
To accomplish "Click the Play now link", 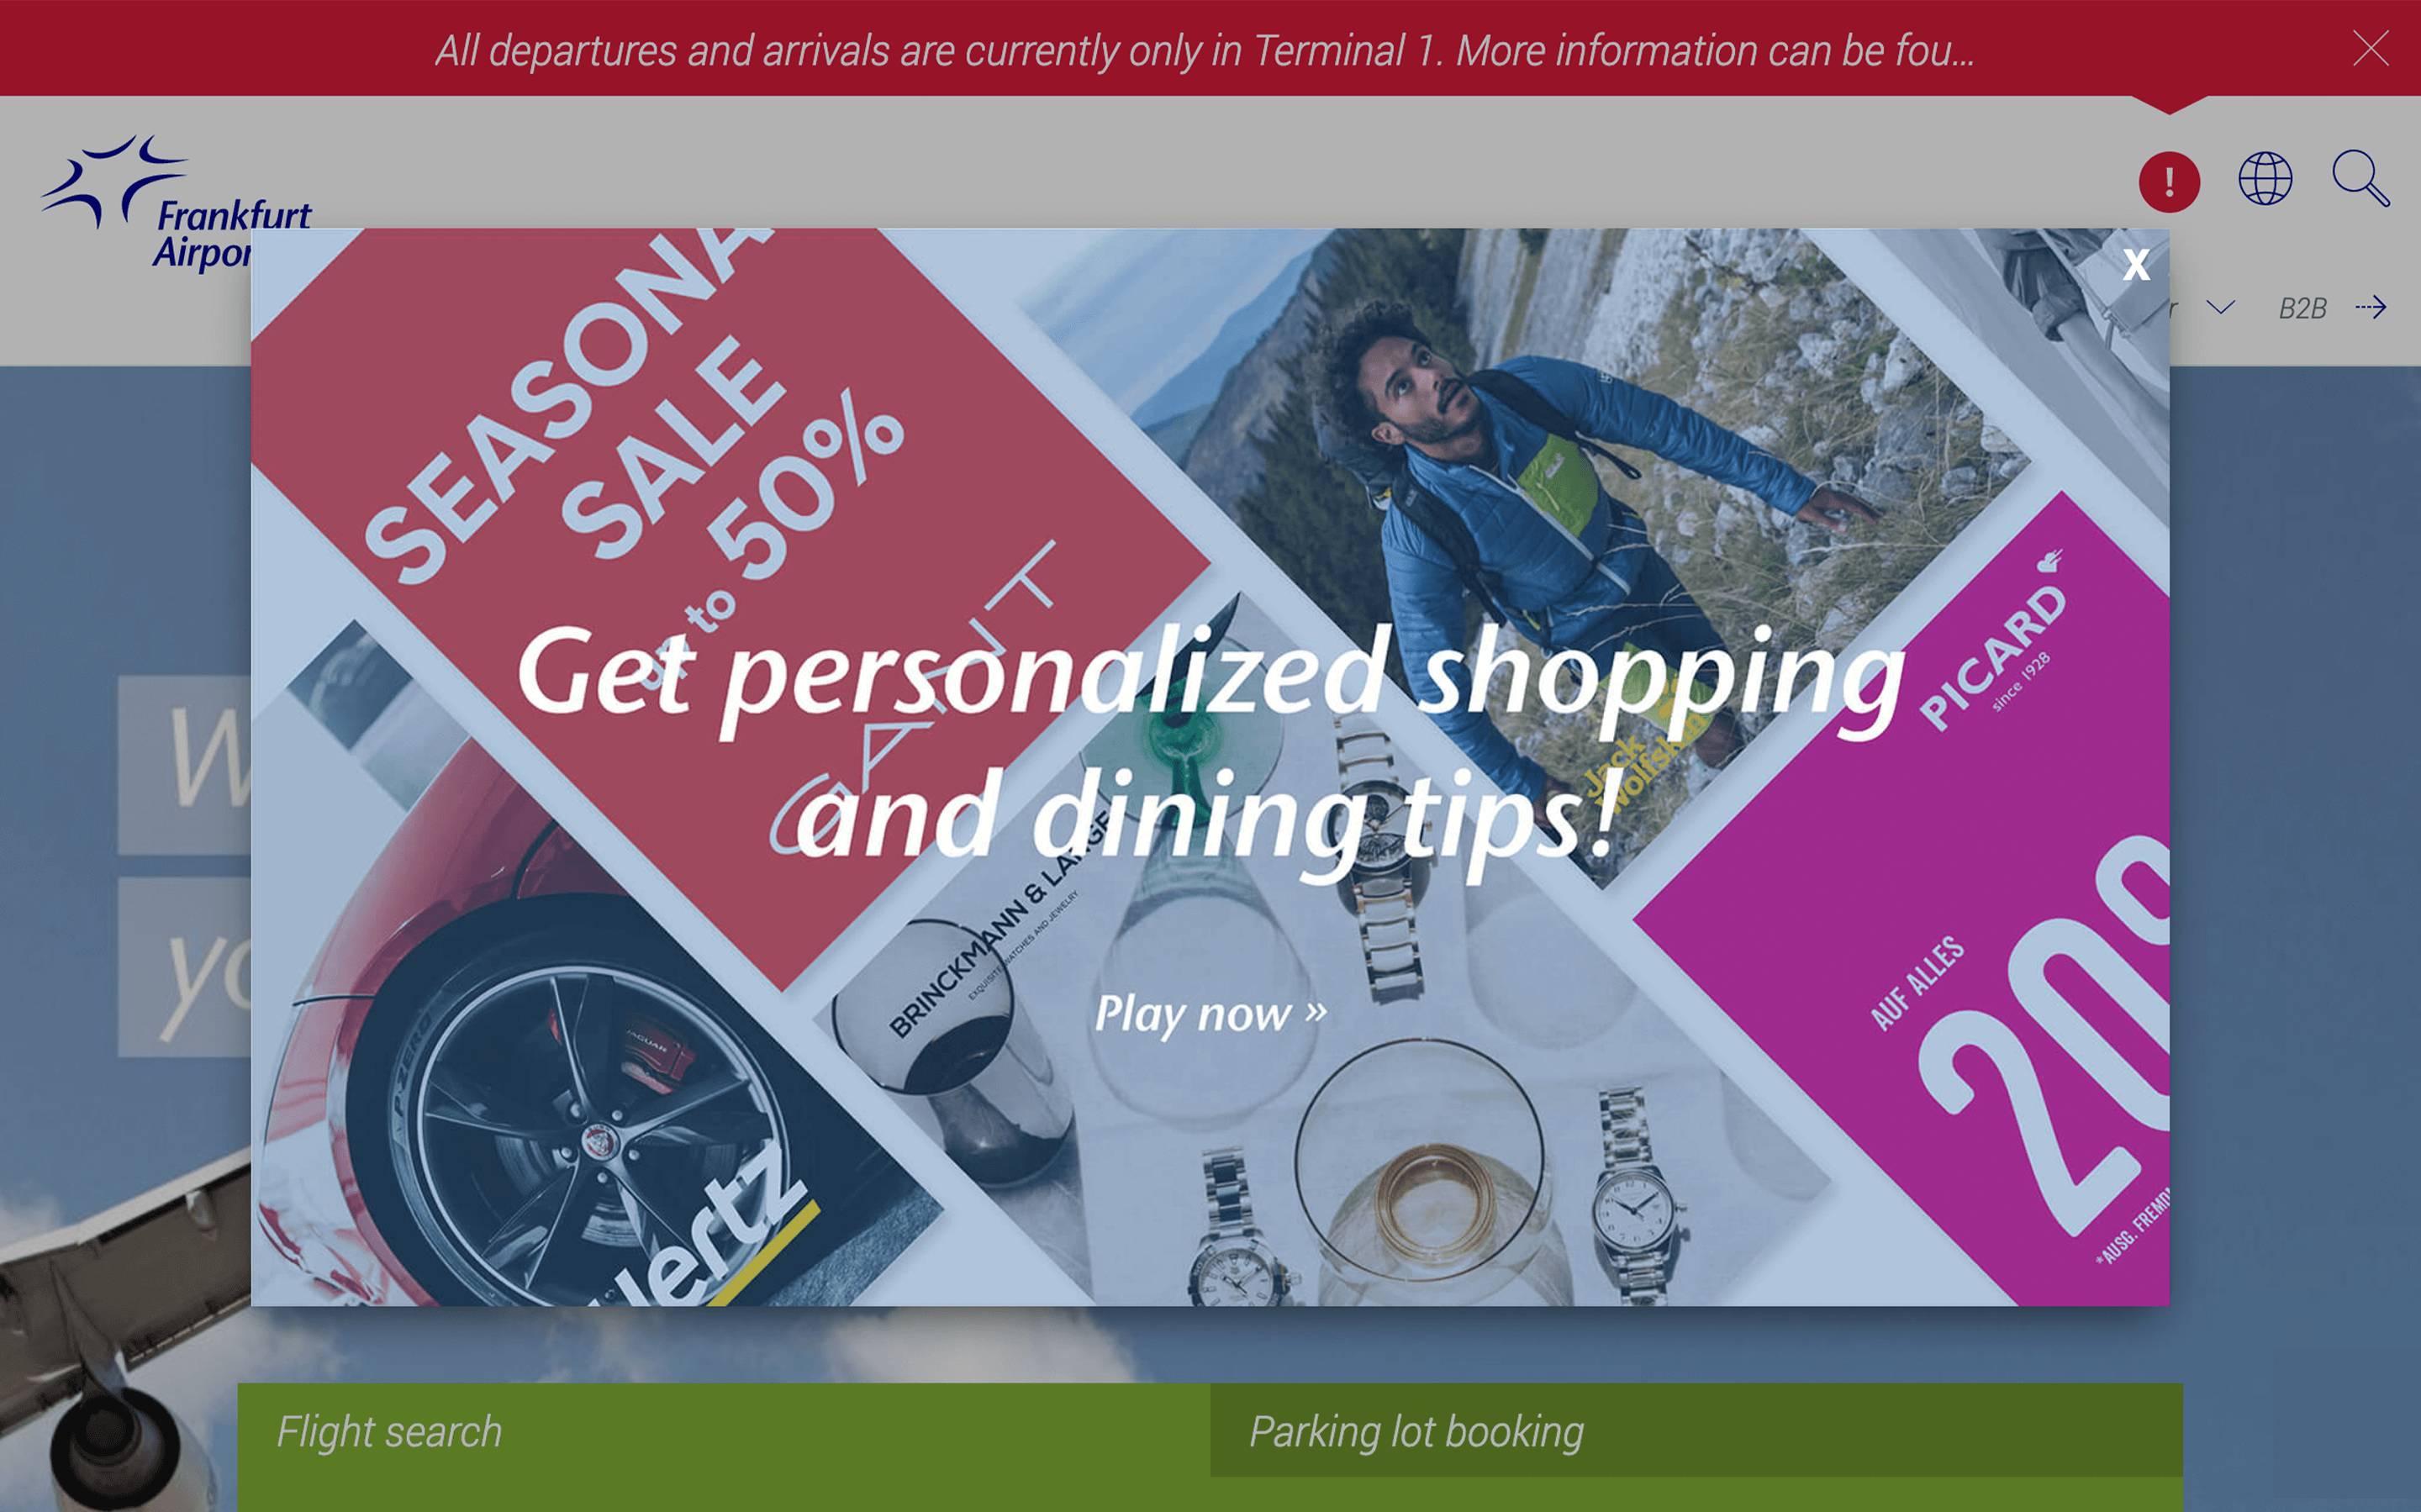I will coord(1211,1014).
